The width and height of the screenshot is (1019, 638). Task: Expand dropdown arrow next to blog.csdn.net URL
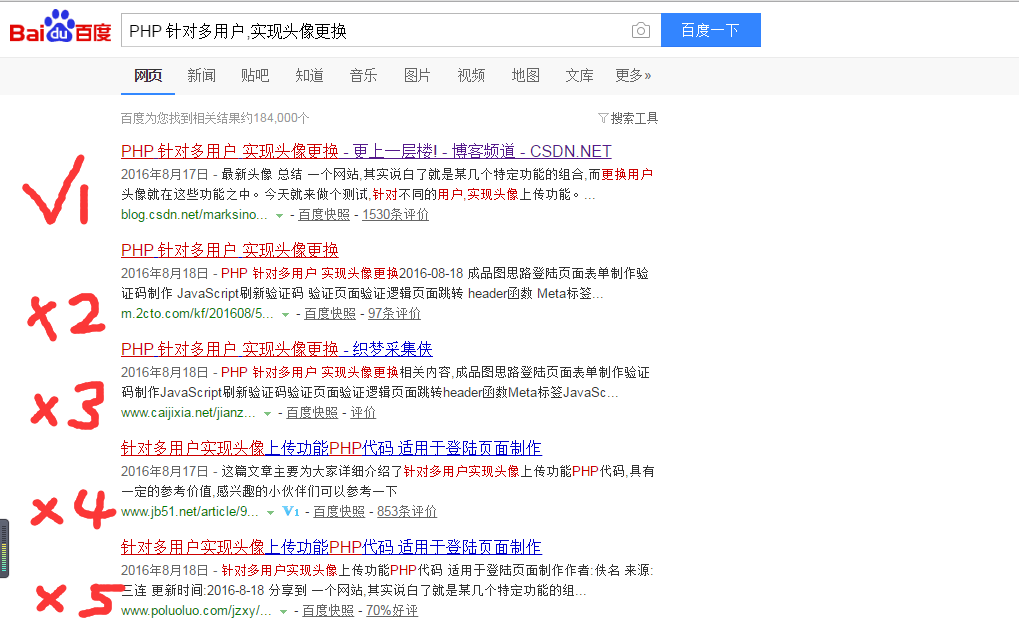click(x=279, y=216)
